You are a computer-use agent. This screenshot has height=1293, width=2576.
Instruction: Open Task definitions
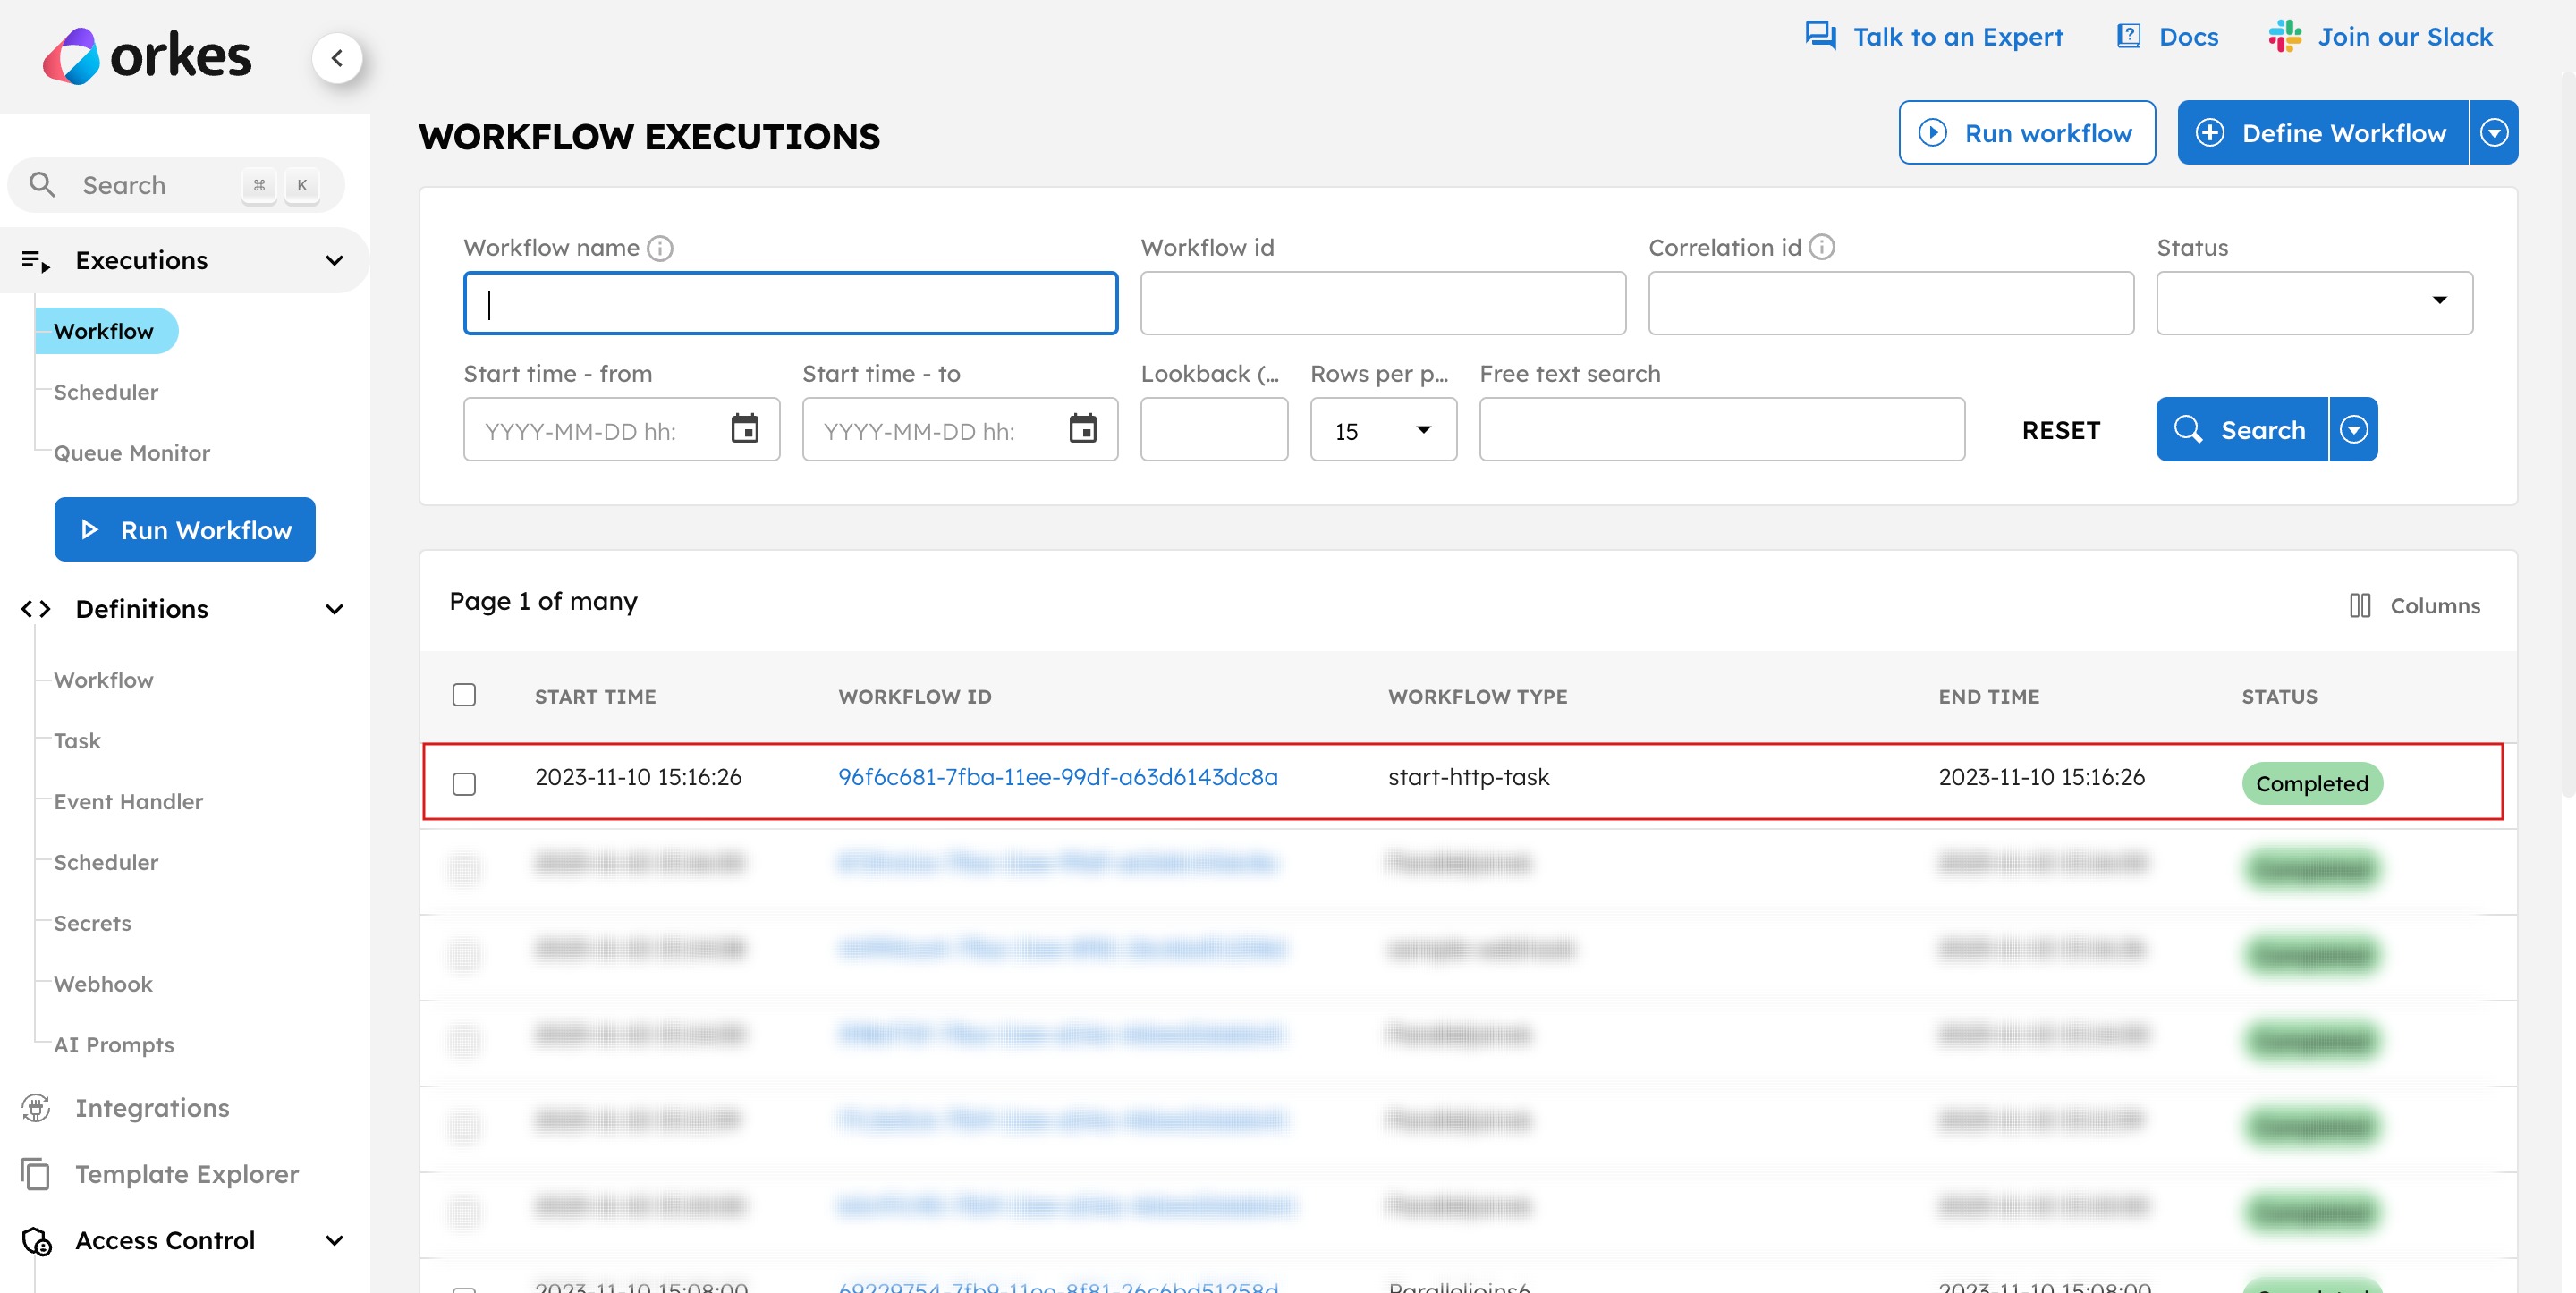tap(77, 741)
